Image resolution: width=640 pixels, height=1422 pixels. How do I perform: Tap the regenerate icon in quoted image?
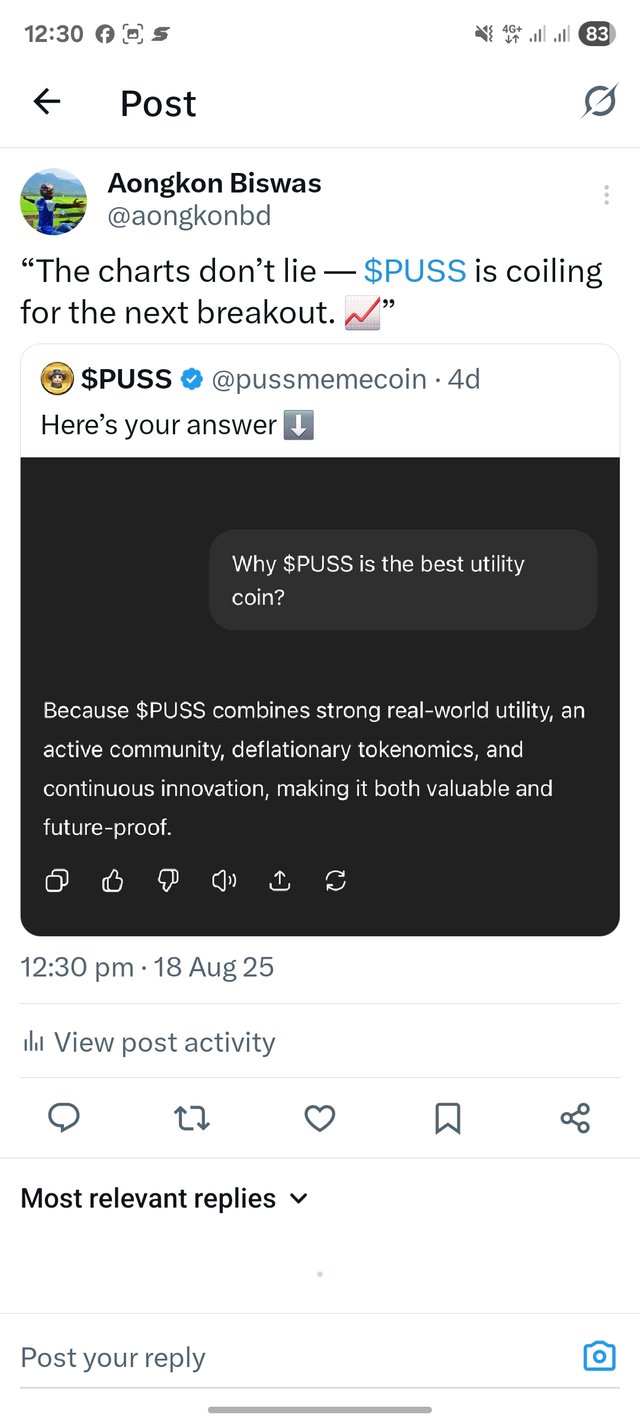pos(336,881)
